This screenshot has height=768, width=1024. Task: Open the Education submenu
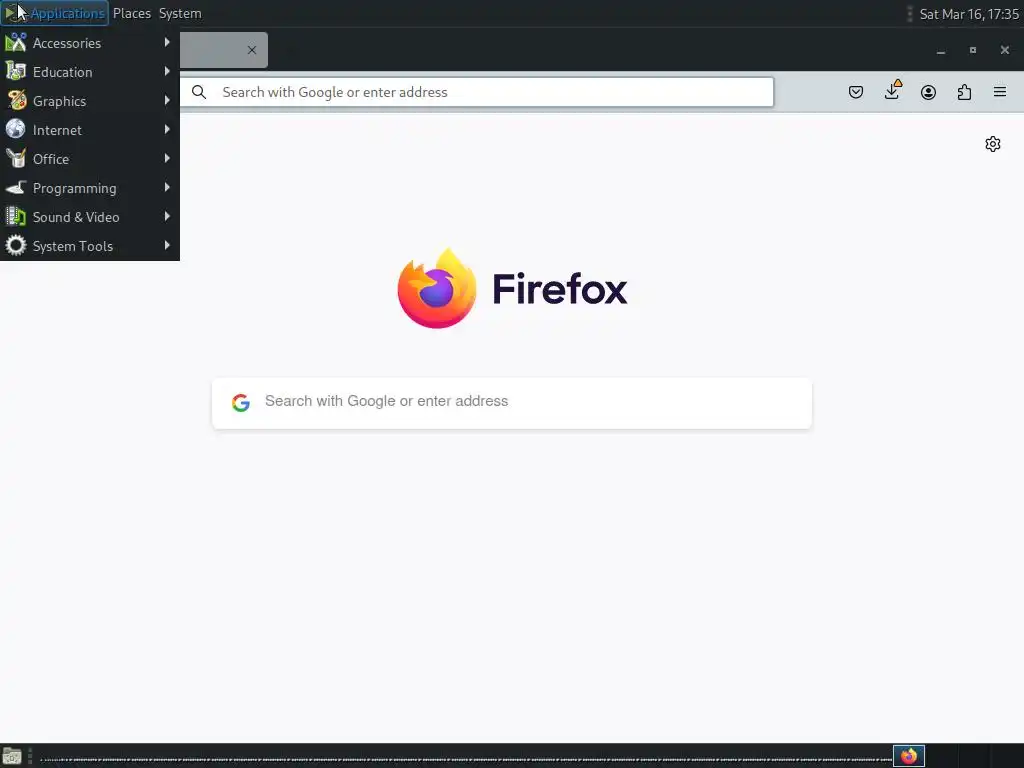89,72
